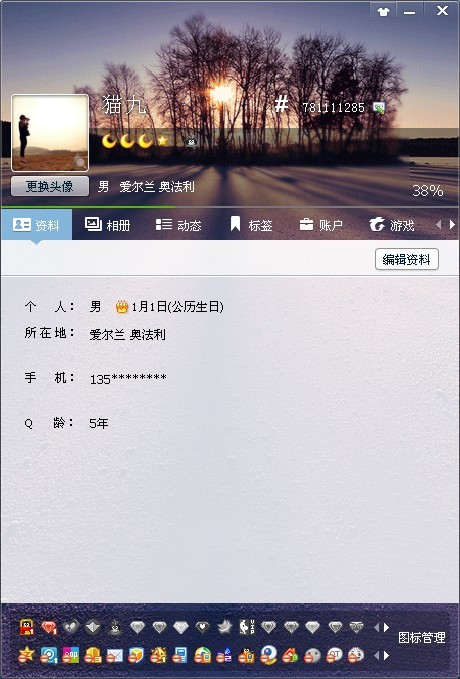
Task: Select the 账户 tab
Action: click(321, 225)
